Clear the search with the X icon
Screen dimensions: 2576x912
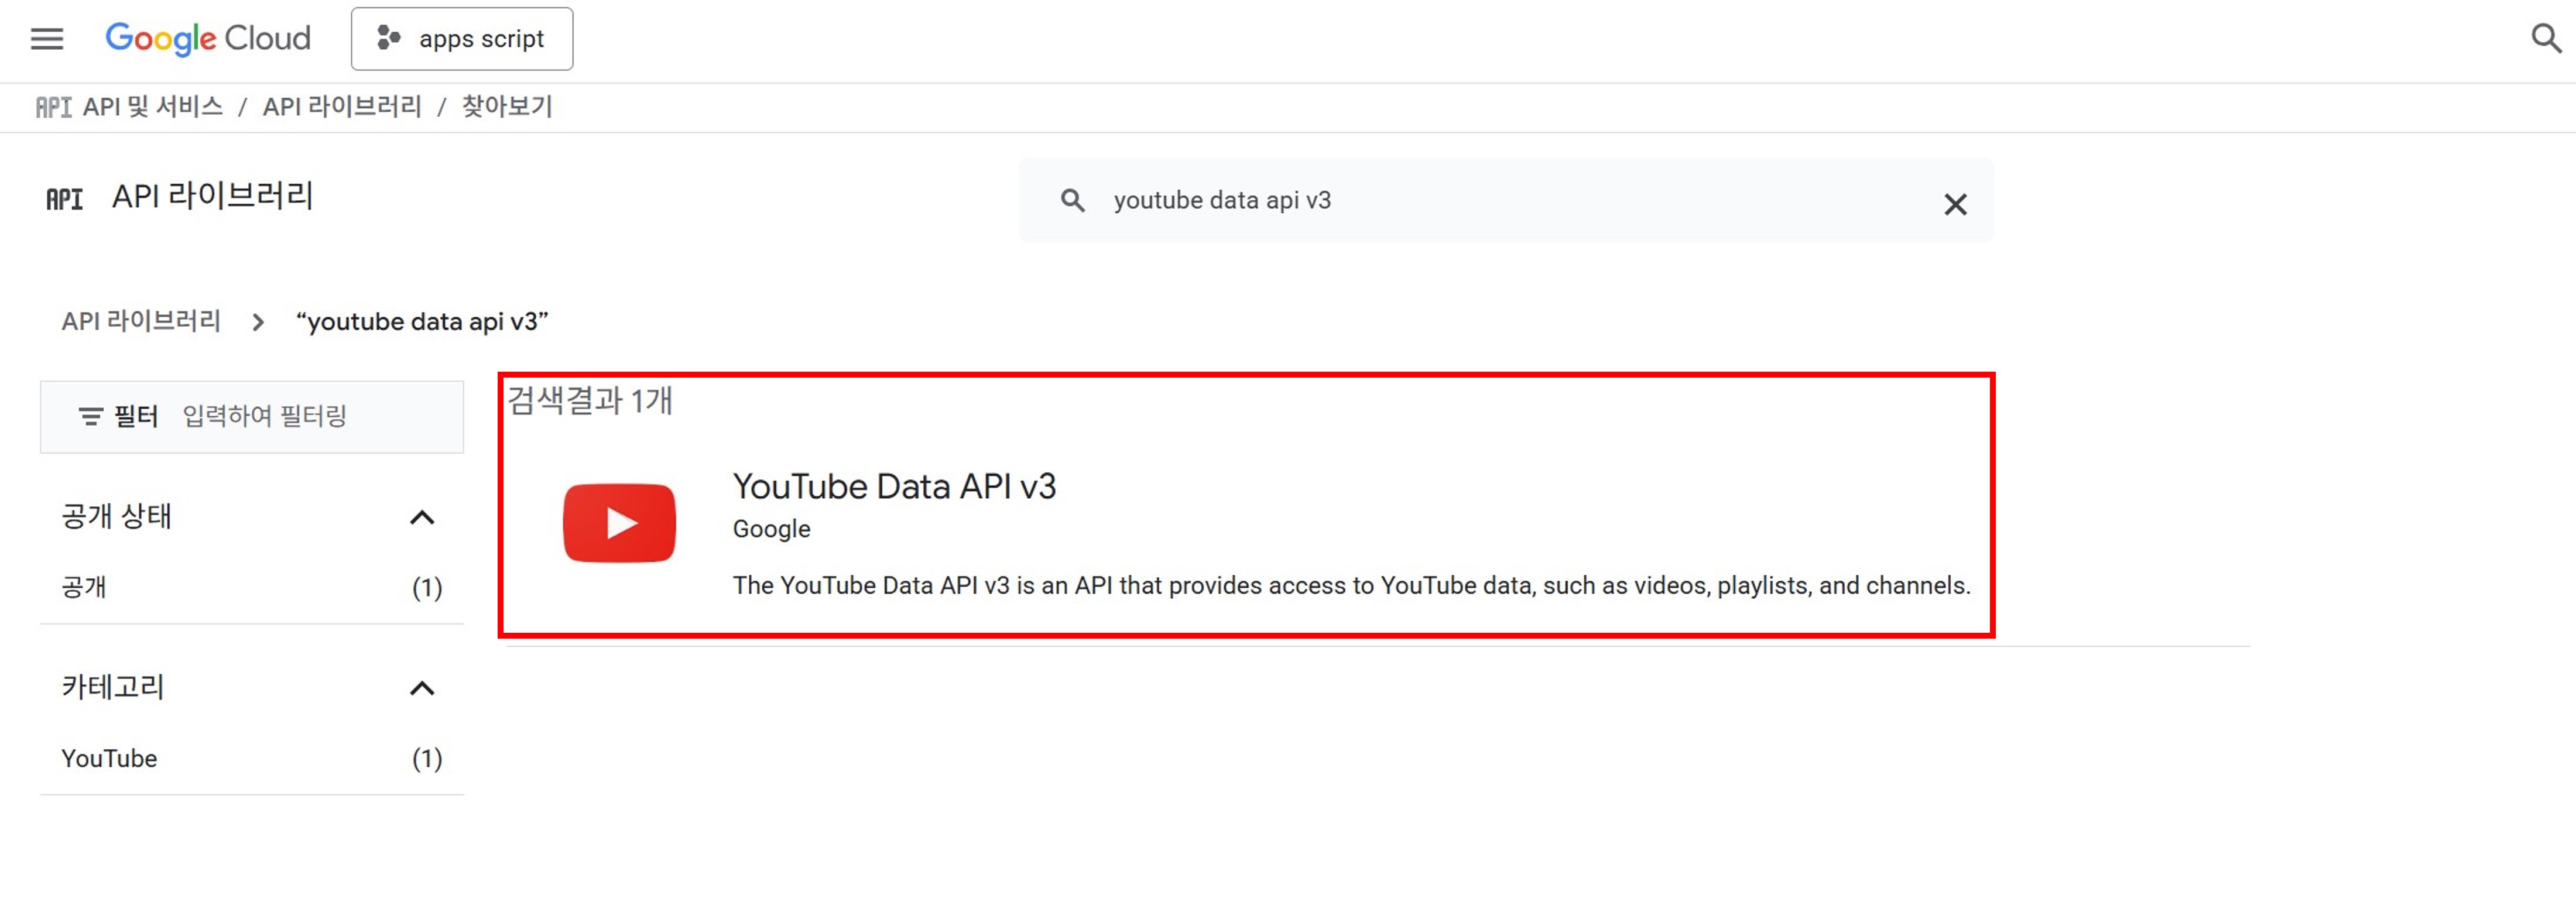[1955, 205]
